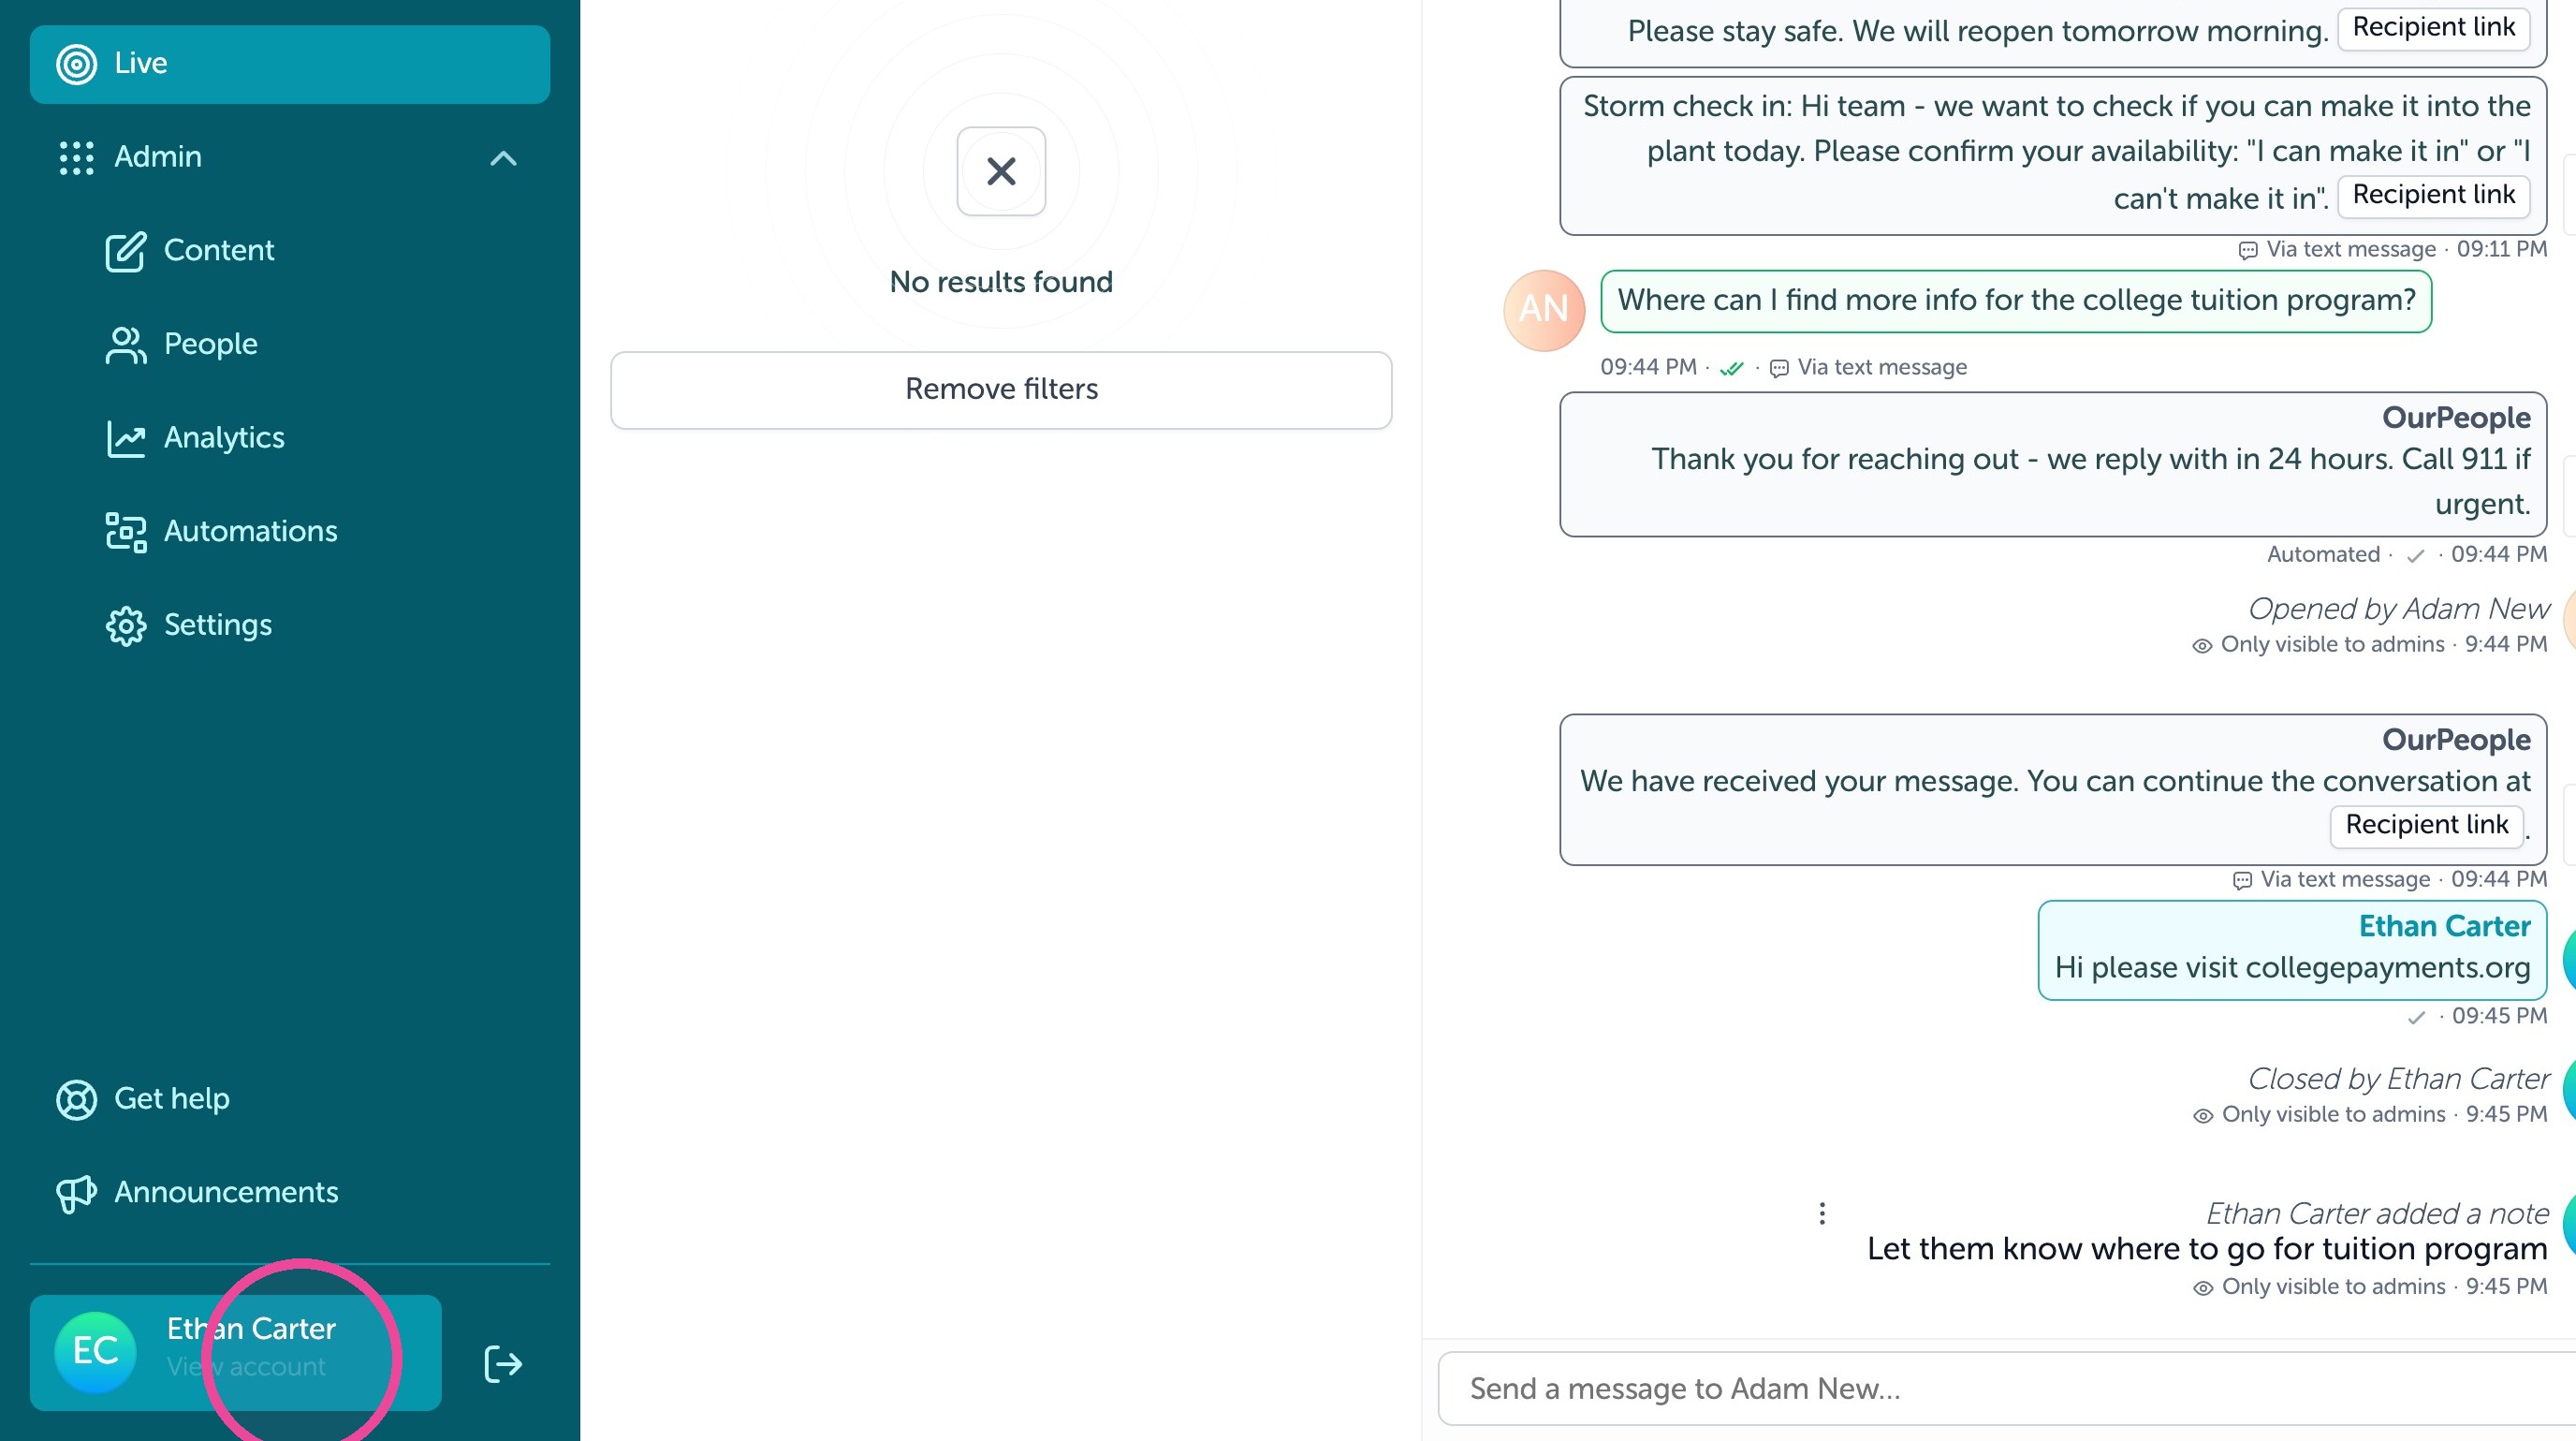Image resolution: width=2576 pixels, height=1441 pixels.
Task: Collapse the Admin section chevron
Action: (x=503, y=158)
